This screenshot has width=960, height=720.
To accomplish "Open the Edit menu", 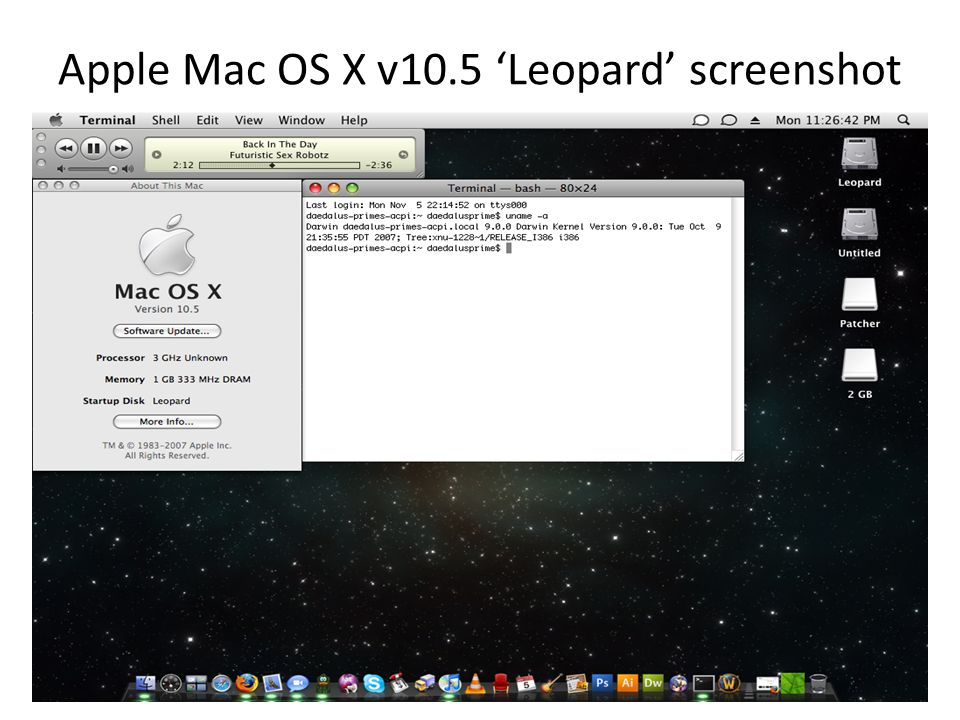I will pos(207,120).
